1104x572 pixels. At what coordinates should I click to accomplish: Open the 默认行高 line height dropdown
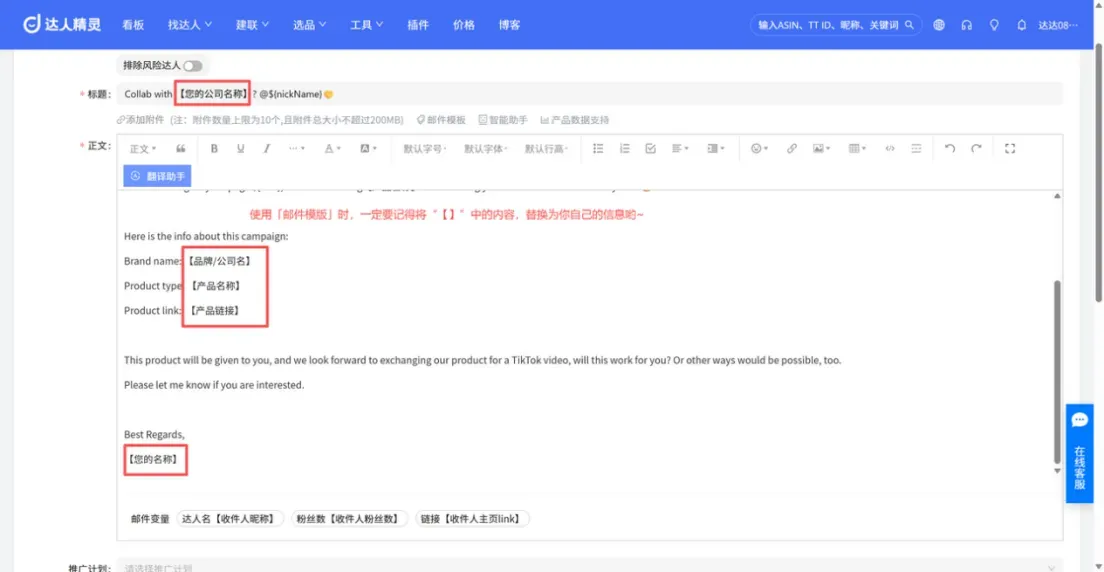click(546, 149)
